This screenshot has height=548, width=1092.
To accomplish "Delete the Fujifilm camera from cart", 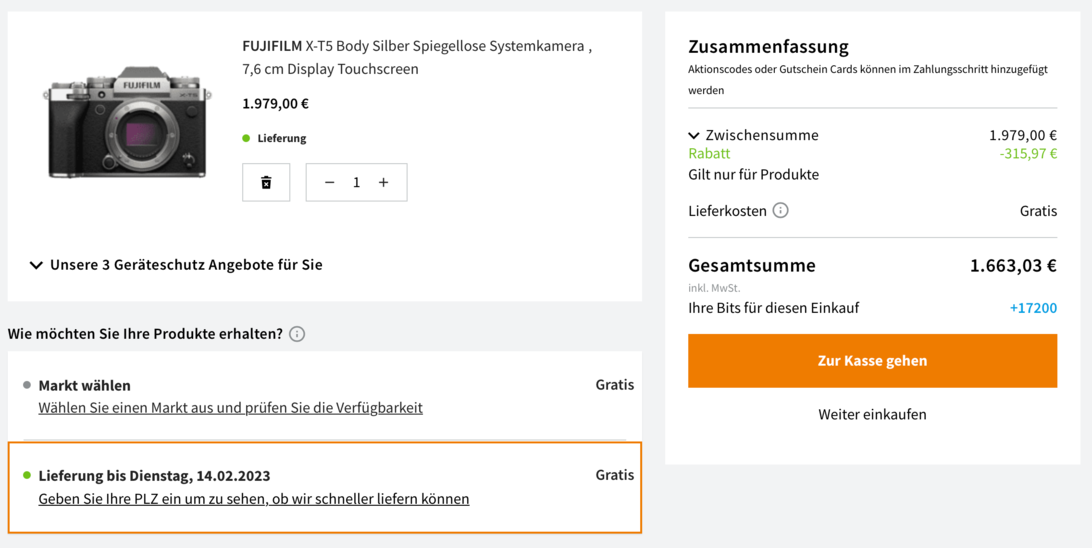I will tap(266, 182).
